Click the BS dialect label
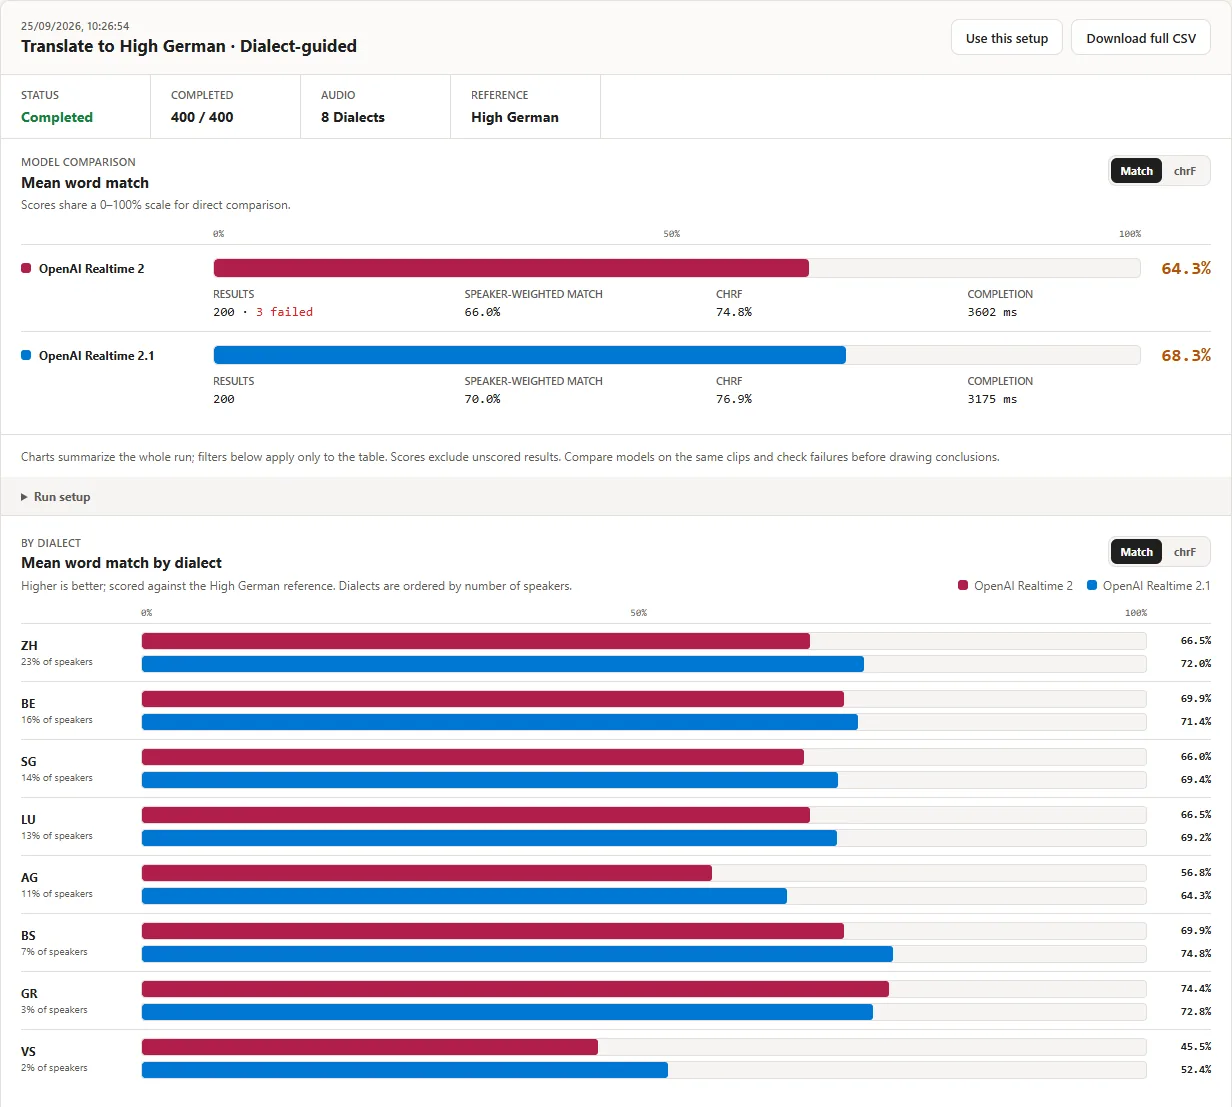Image resolution: width=1232 pixels, height=1107 pixels. click(x=28, y=936)
